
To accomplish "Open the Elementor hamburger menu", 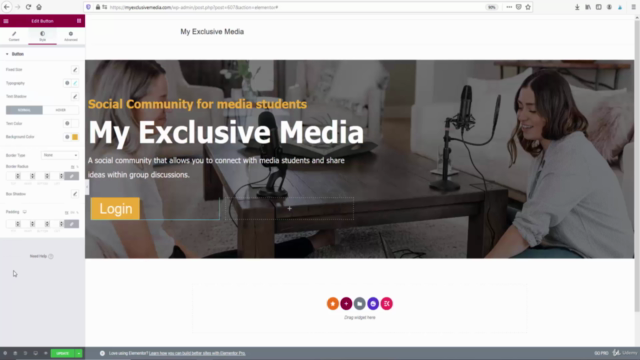I will tap(6, 21).
